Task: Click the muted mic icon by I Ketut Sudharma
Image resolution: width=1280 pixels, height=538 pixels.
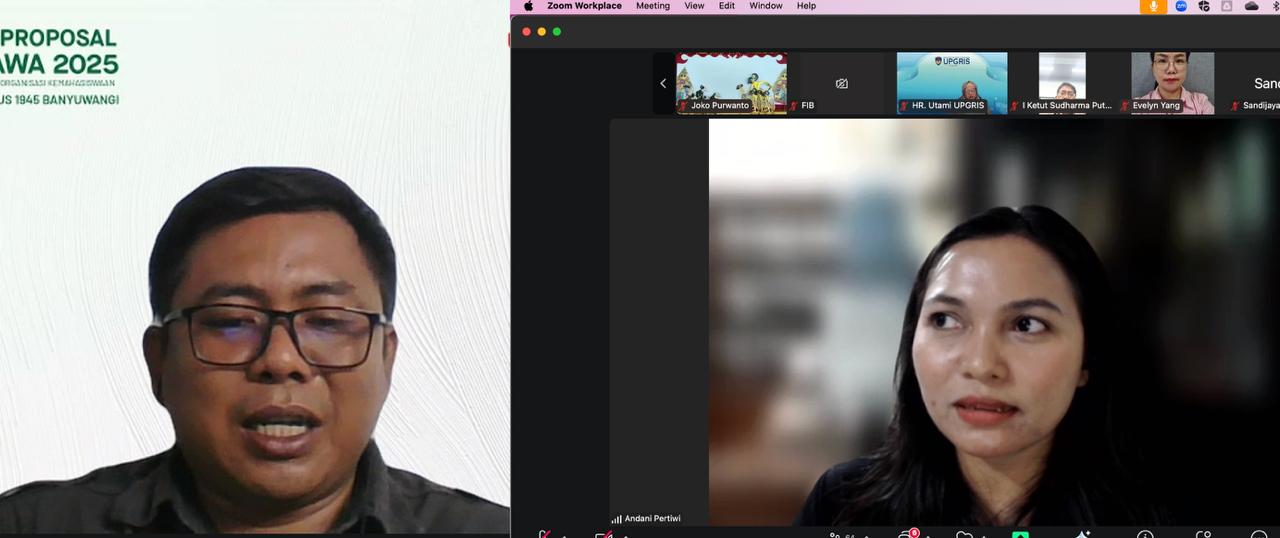Action: (1015, 105)
